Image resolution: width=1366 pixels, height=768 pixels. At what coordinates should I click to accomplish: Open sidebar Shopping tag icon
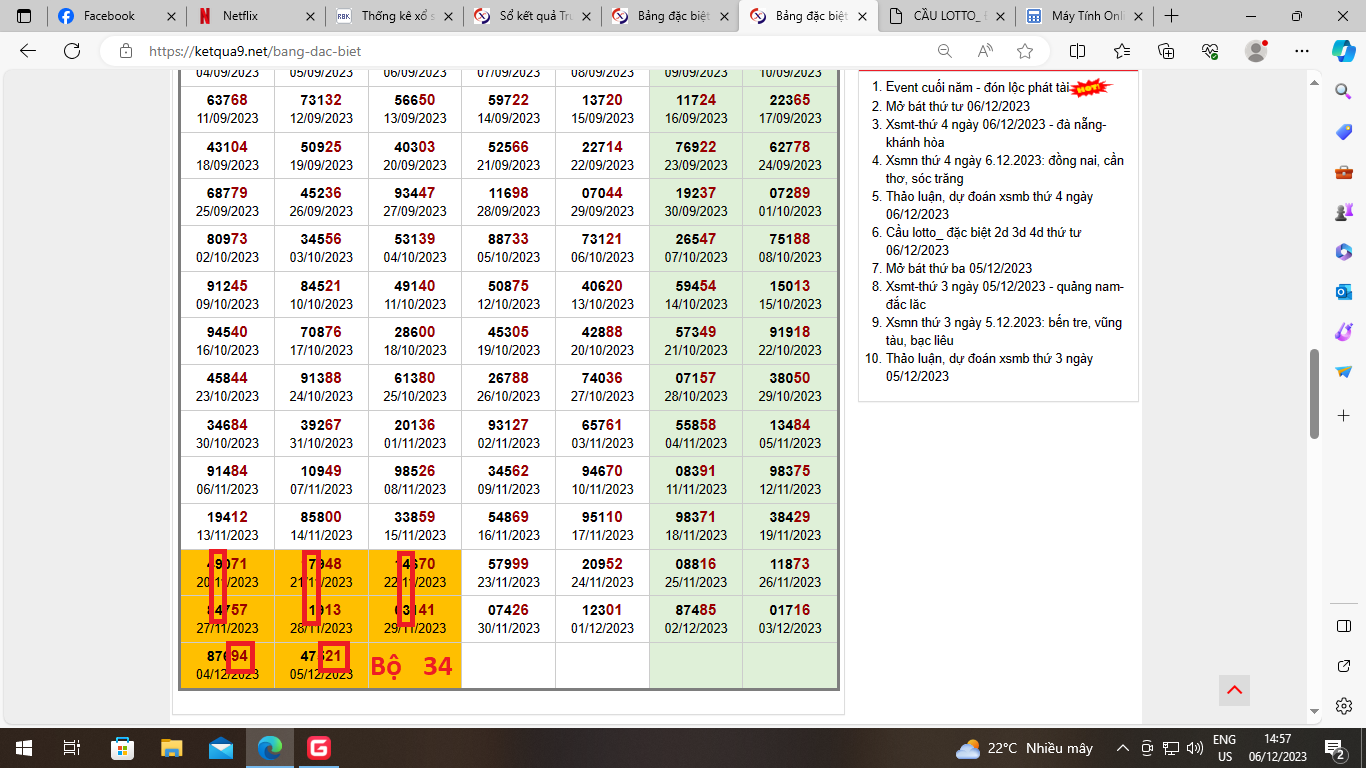(x=1343, y=132)
